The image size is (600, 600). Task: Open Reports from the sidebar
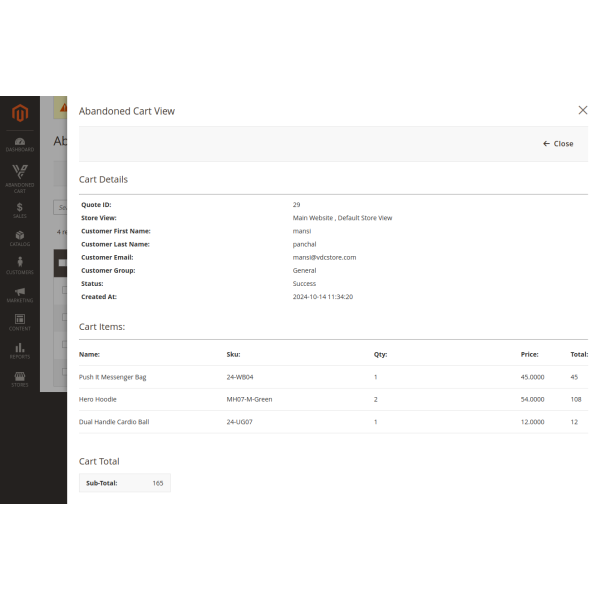click(x=20, y=350)
